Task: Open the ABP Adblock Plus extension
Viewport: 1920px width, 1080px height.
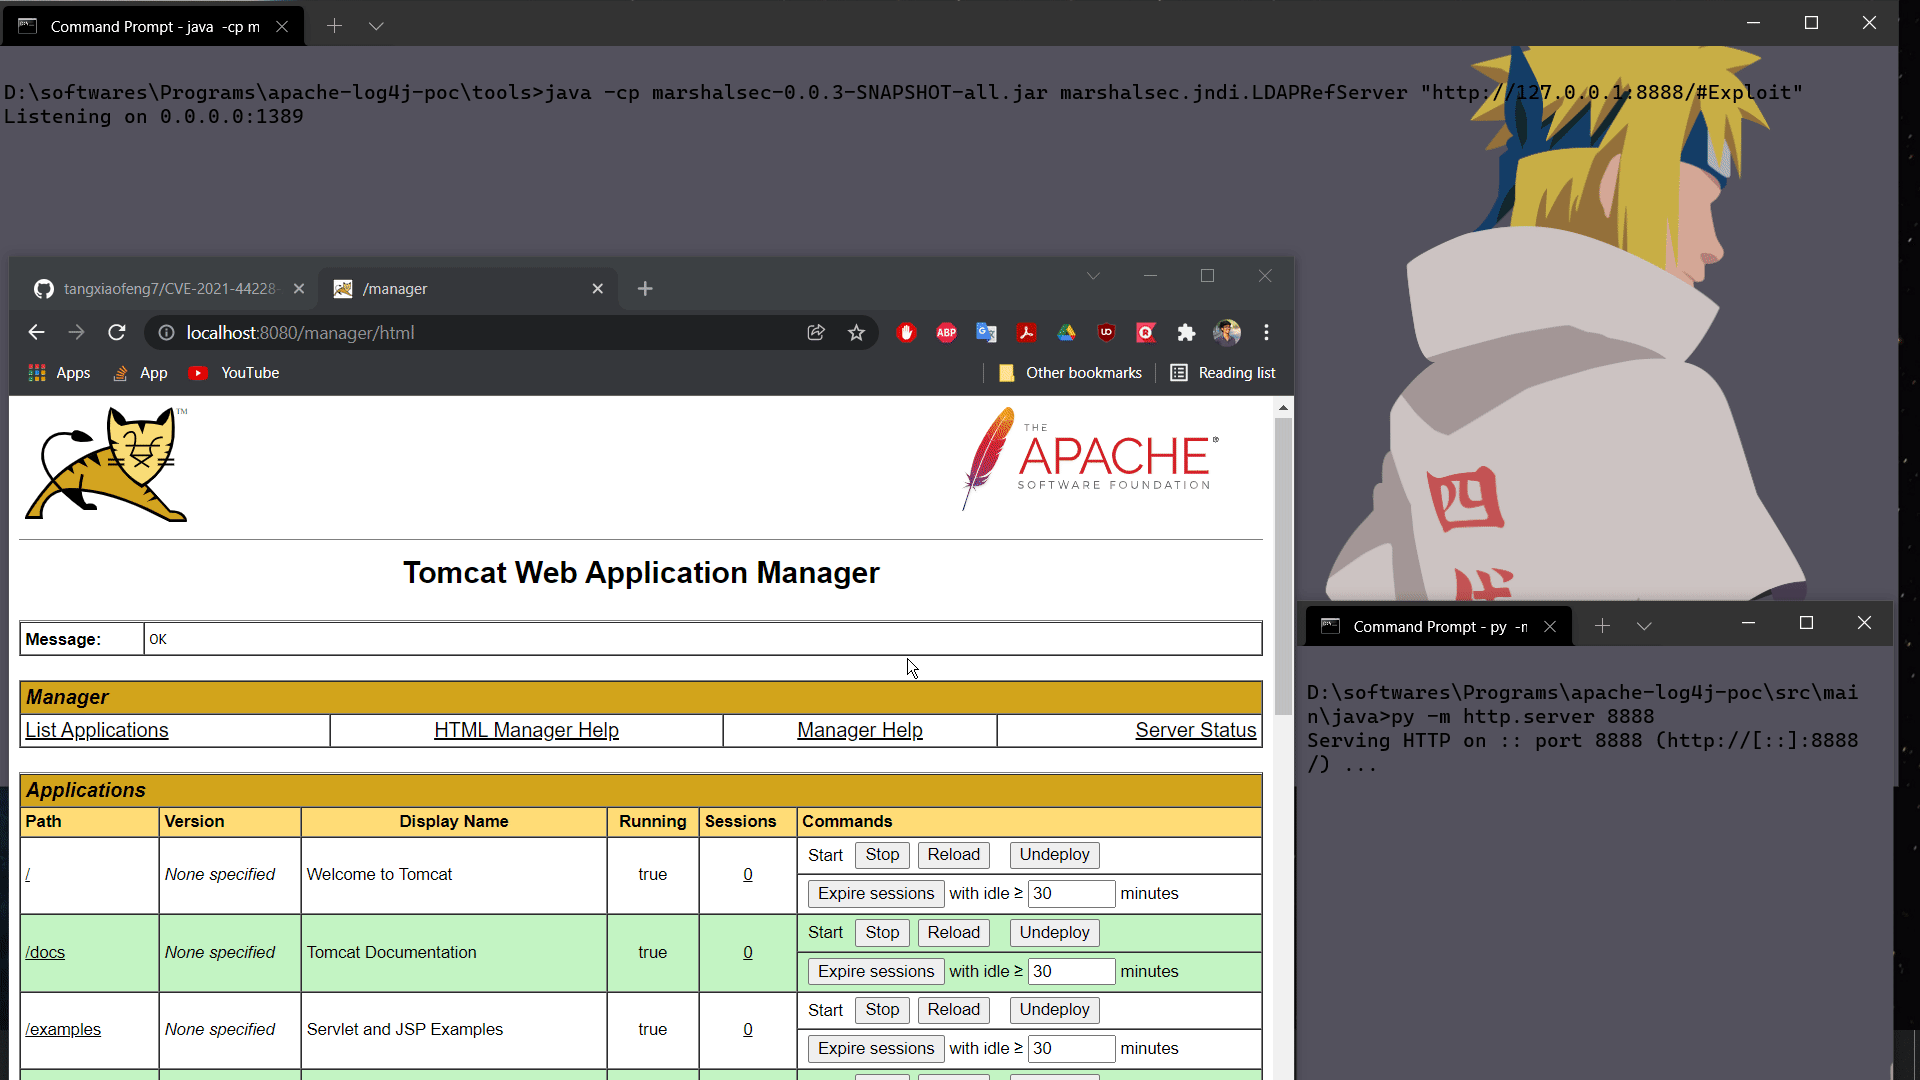Action: 946,332
